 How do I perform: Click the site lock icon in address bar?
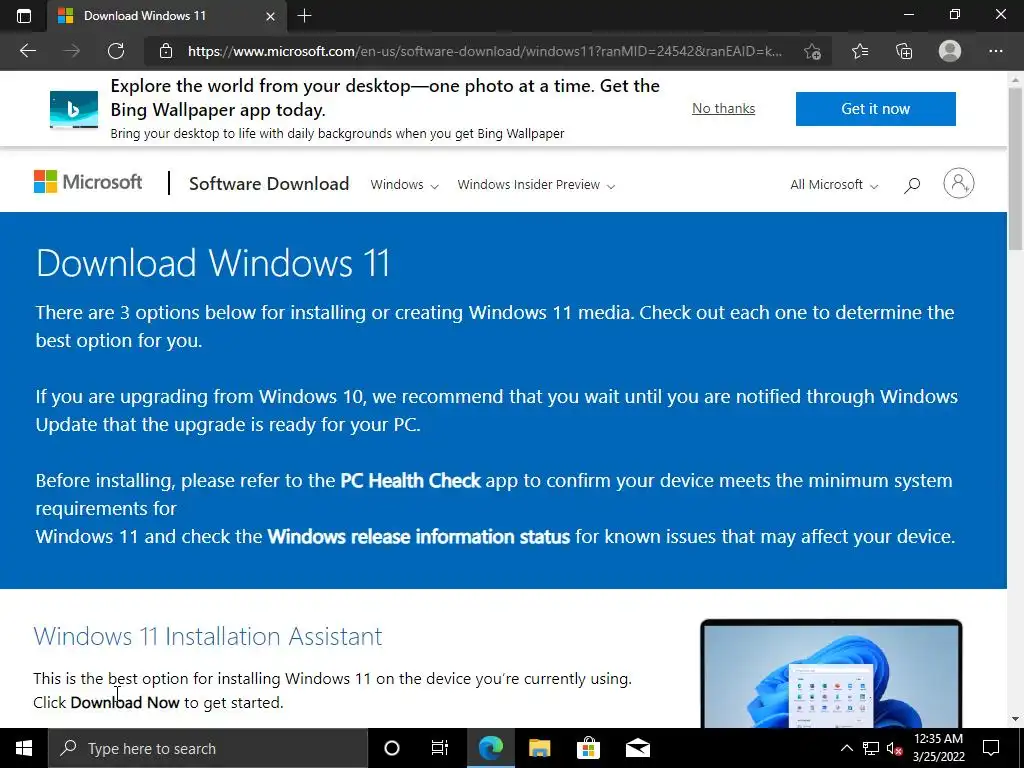pos(166,51)
